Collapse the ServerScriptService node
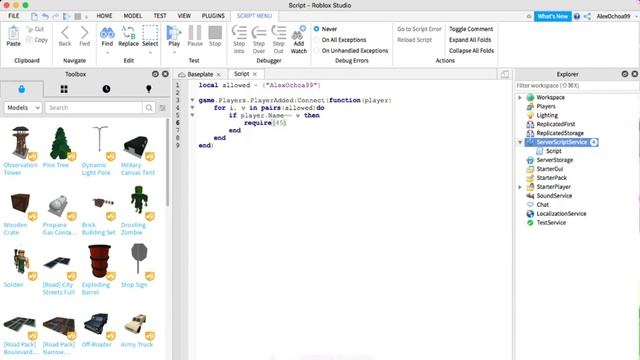640x360 pixels. (520, 142)
